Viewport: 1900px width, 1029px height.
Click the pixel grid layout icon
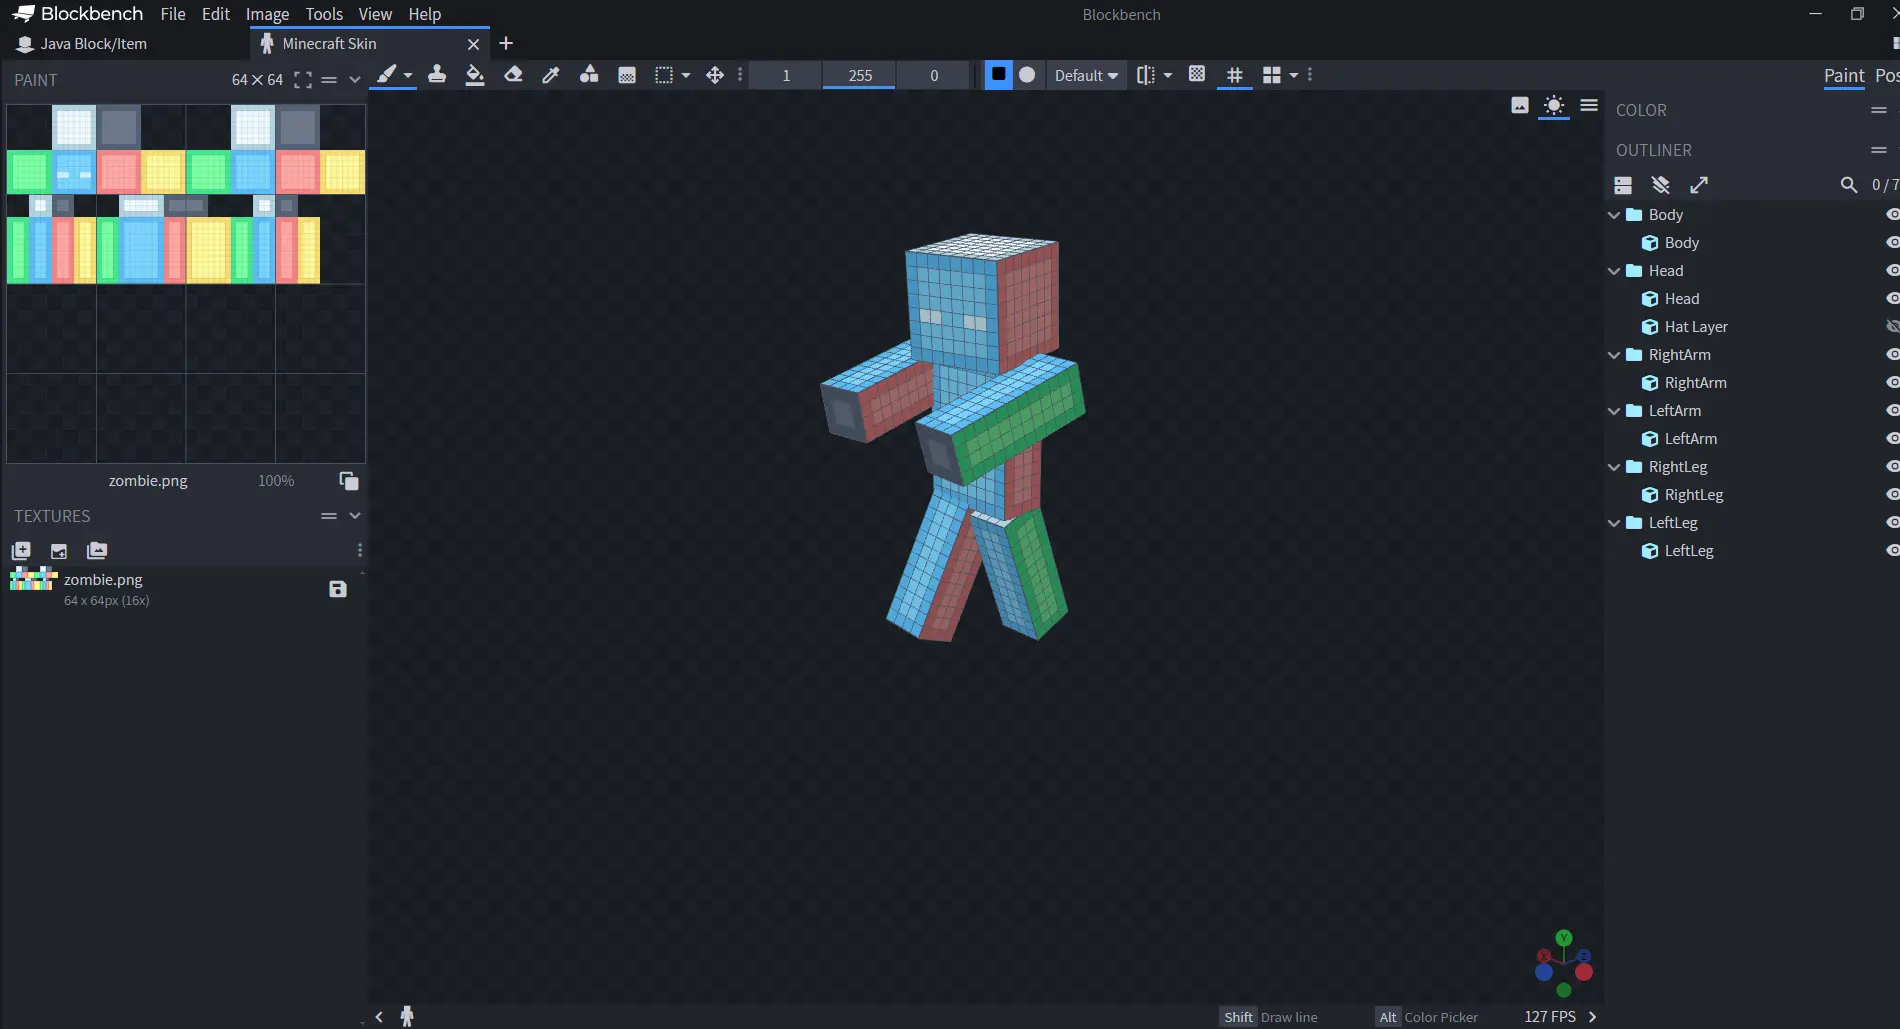click(x=1272, y=75)
